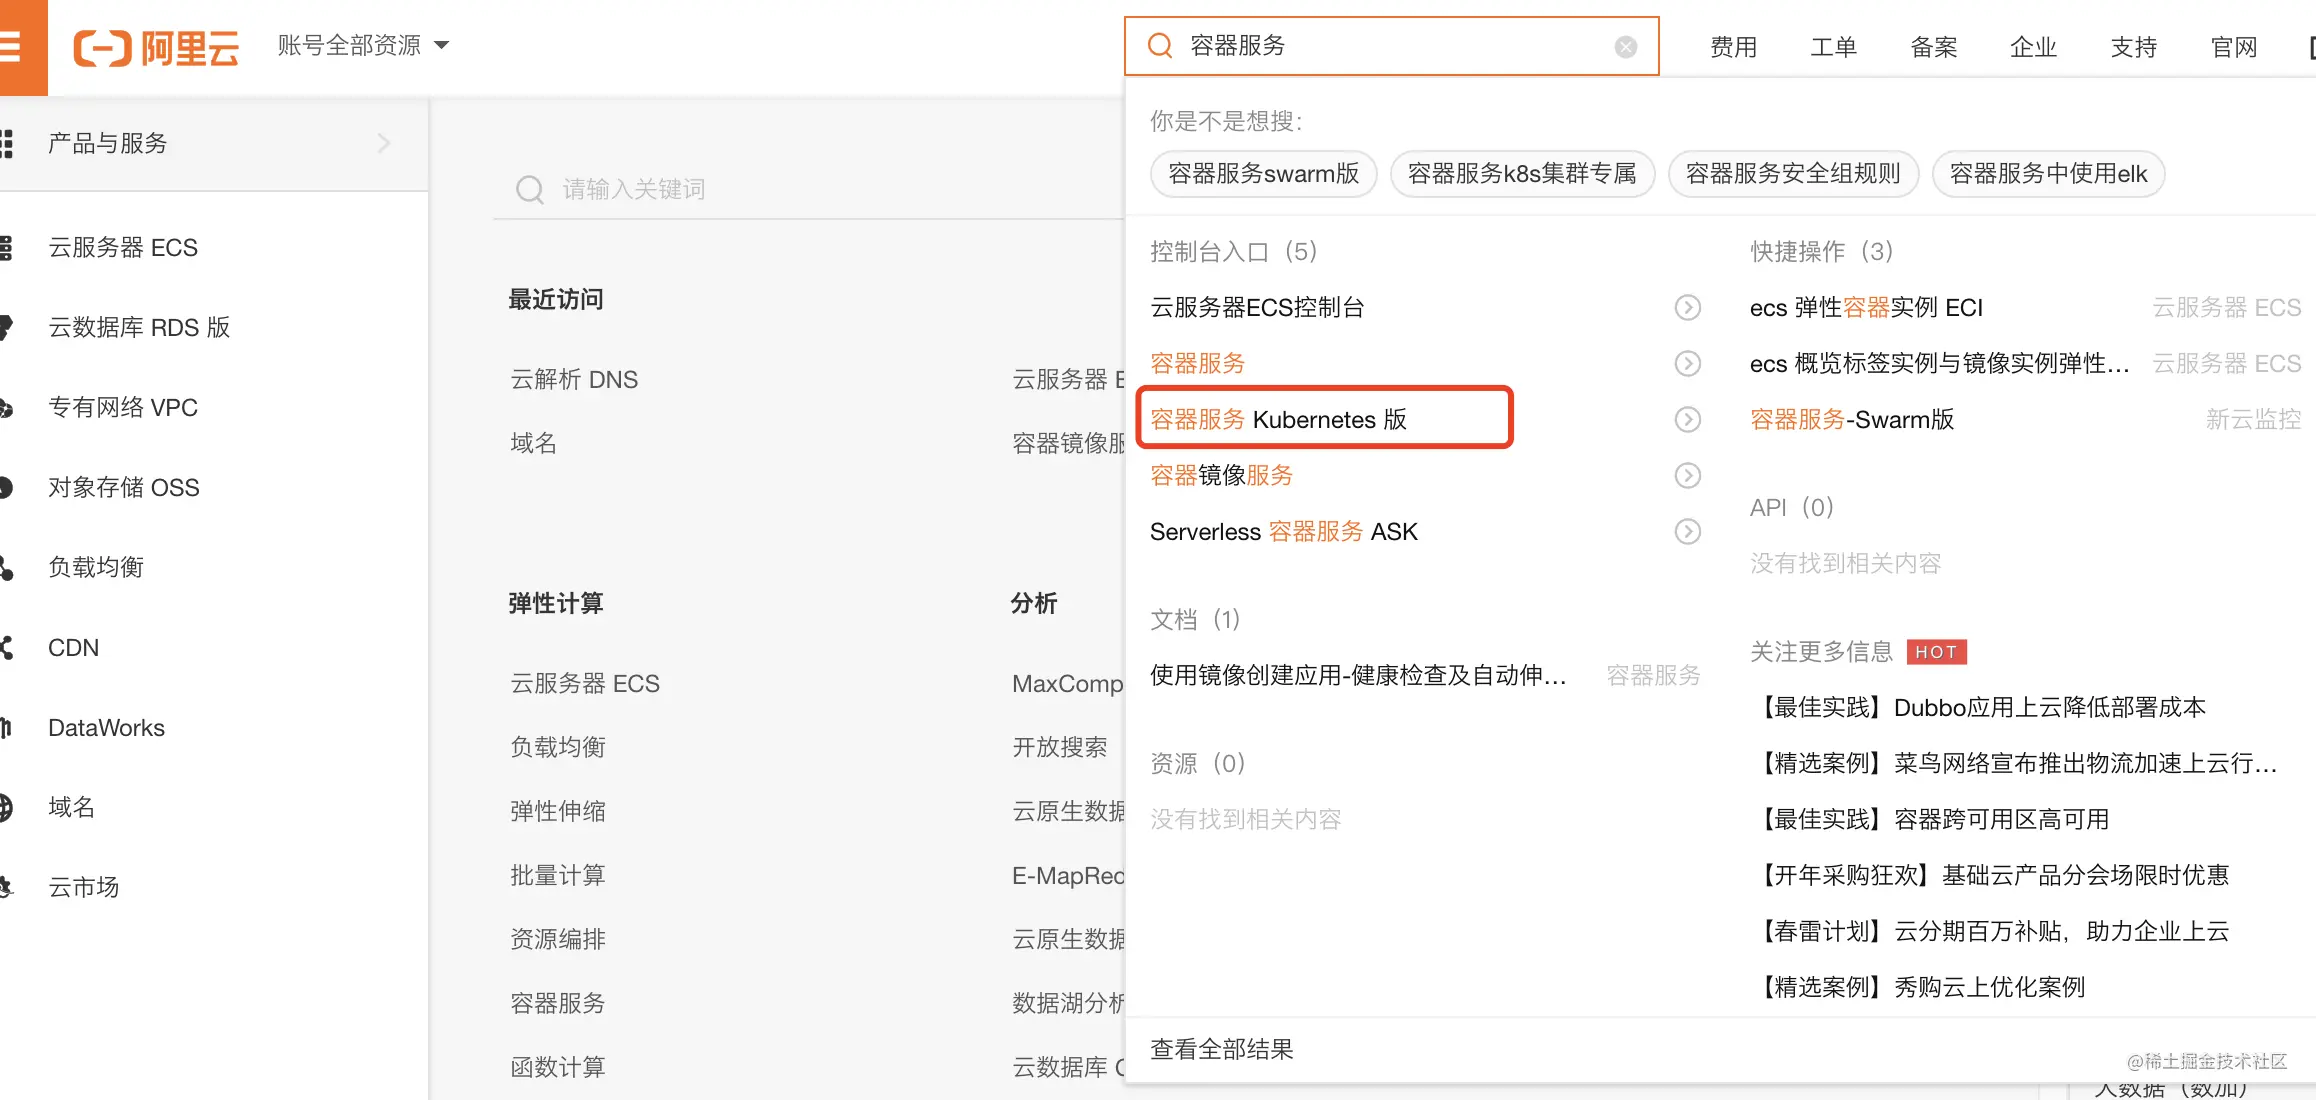Open 负载均衡 in the left sidebar
The image size is (2316, 1100).
[96, 567]
